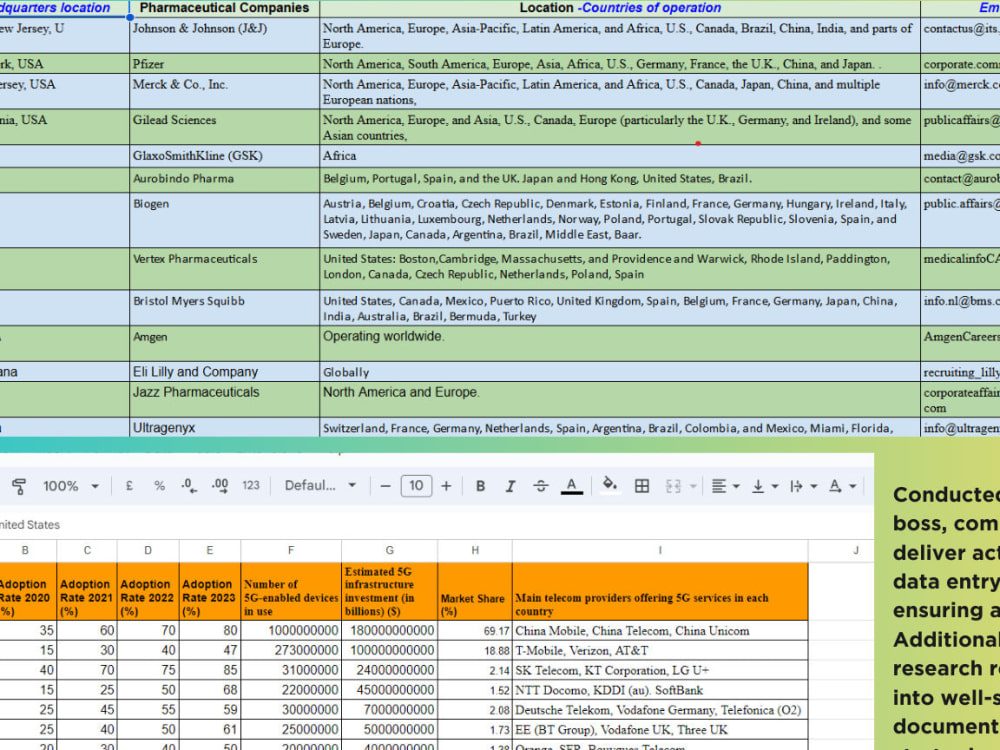
Task: Select the 'Amgen' cell
Action: pos(224,344)
